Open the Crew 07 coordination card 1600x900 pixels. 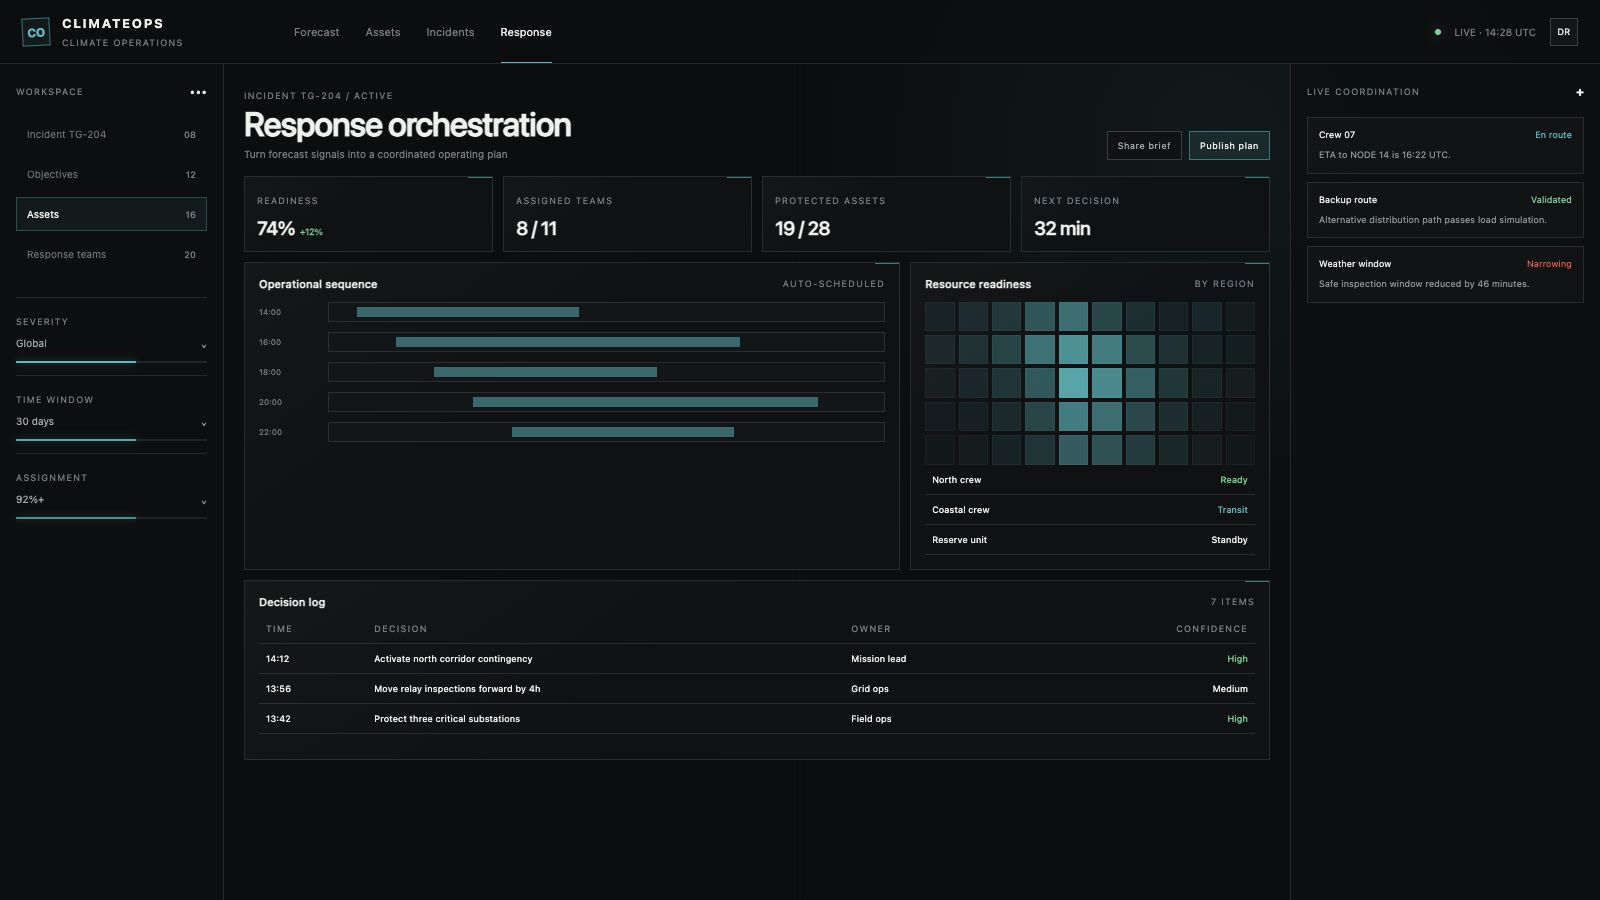click(x=1445, y=145)
